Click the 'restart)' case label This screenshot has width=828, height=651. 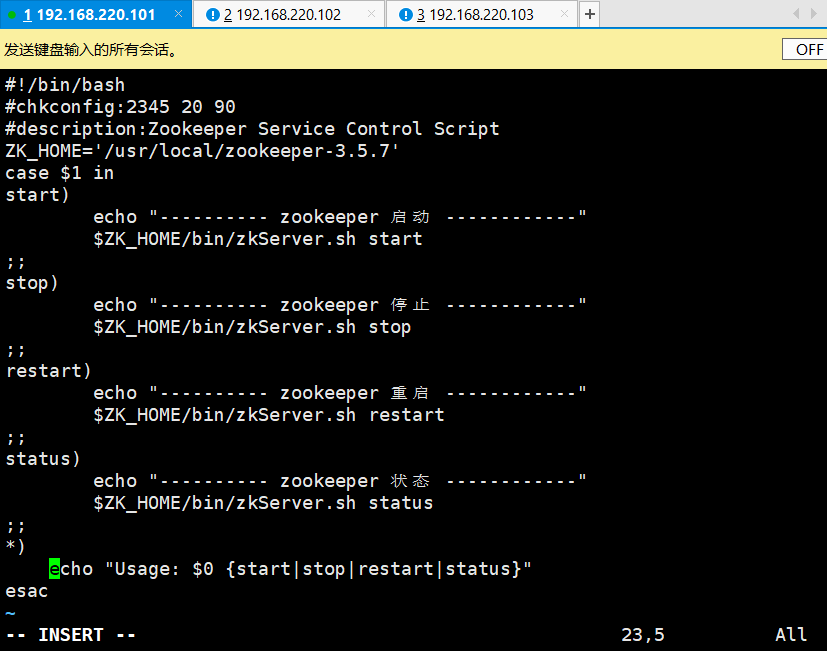[x=48, y=371]
